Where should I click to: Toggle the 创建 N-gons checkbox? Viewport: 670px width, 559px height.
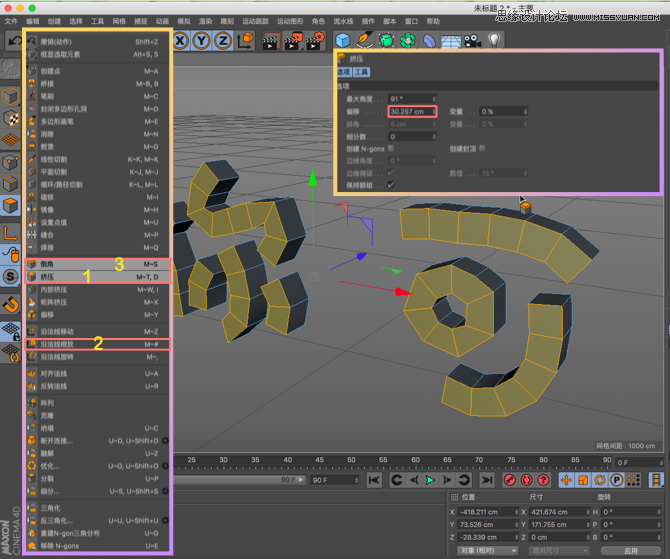click(x=391, y=148)
